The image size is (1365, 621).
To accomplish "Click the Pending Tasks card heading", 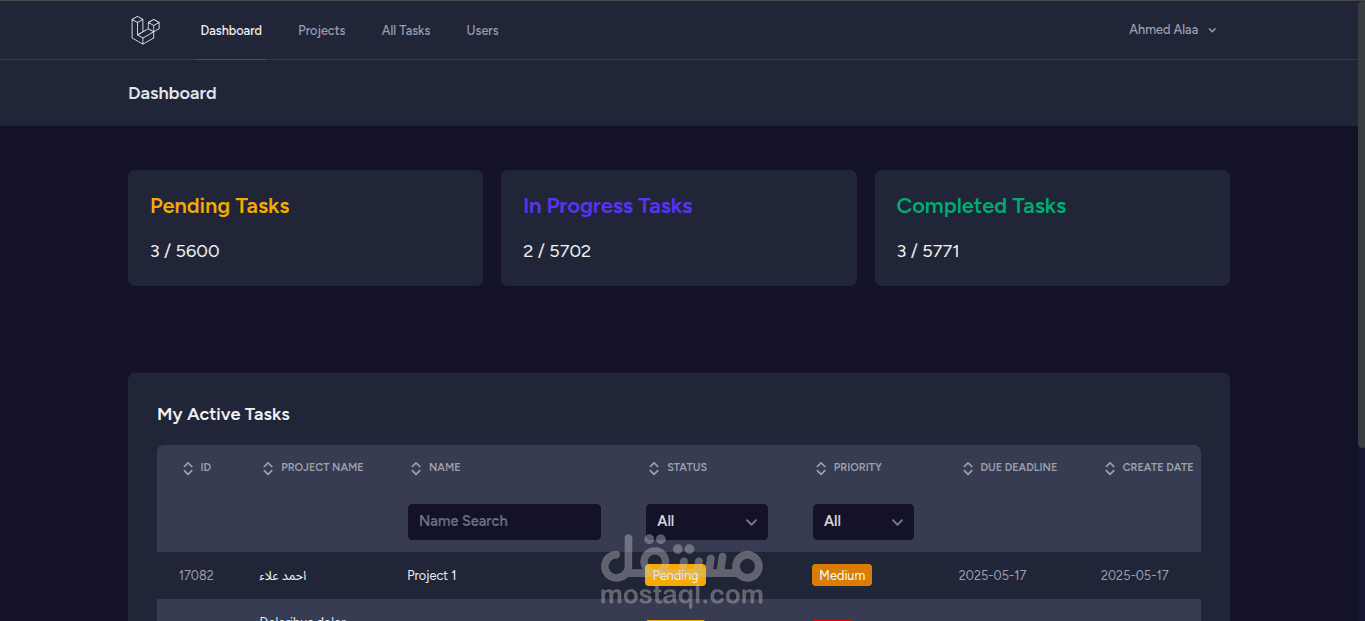I will pos(220,206).
